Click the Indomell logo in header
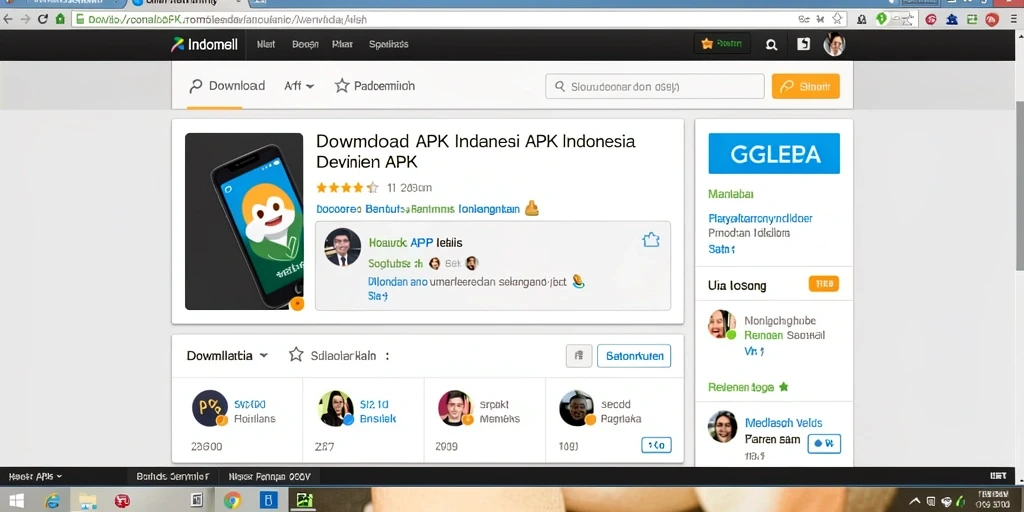1024x512 pixels. click(x=204, y=44)
